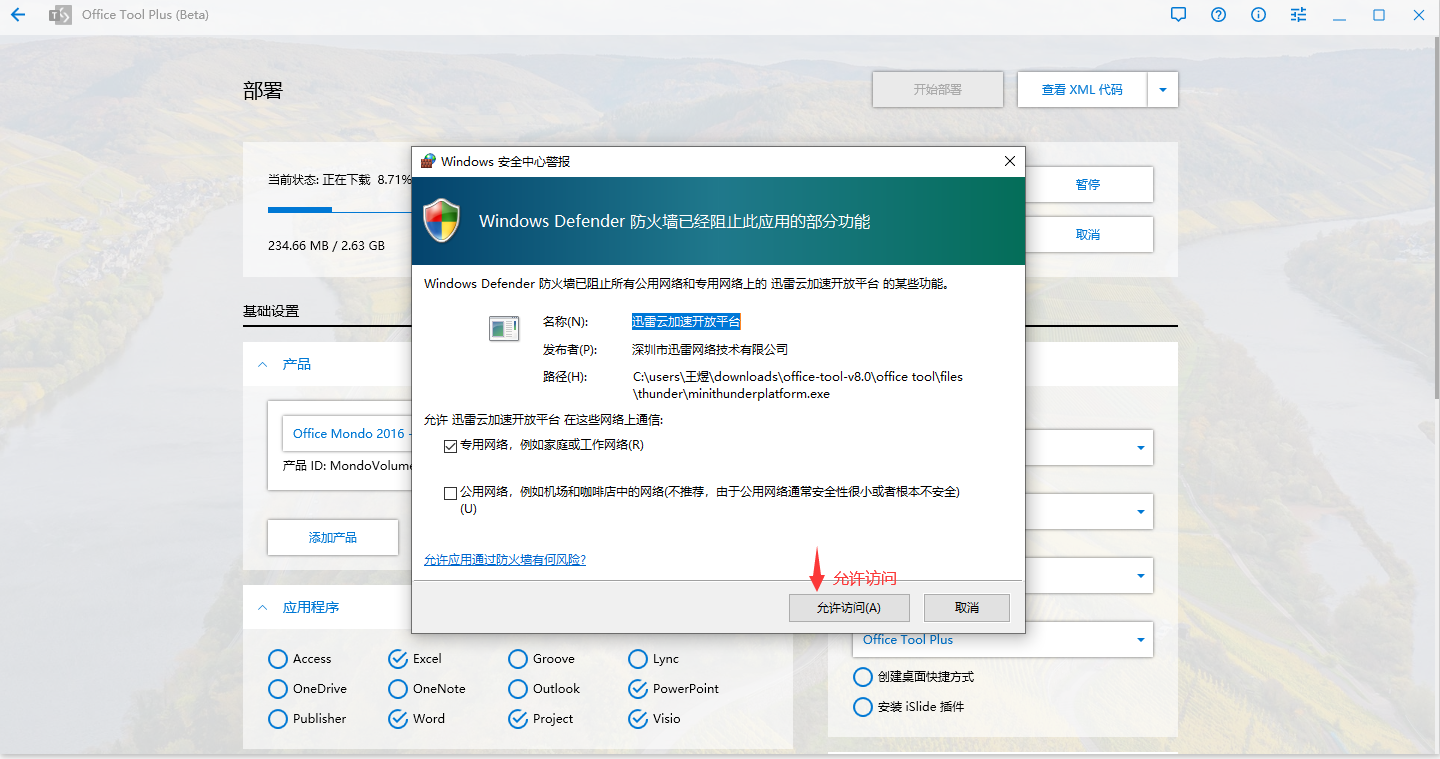Open the feedback chat icon in title bar

coord(1178,15)
